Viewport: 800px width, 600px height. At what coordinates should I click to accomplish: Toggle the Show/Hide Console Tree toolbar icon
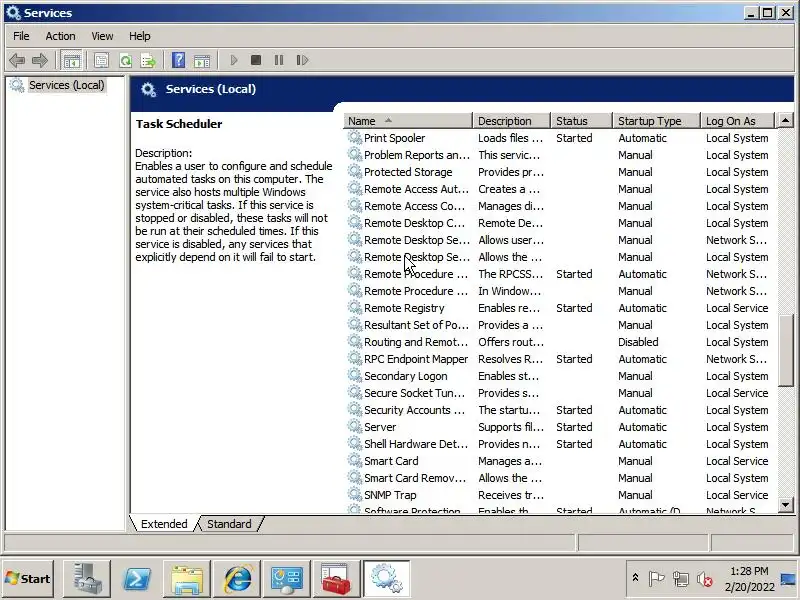[x=71, y=60]
